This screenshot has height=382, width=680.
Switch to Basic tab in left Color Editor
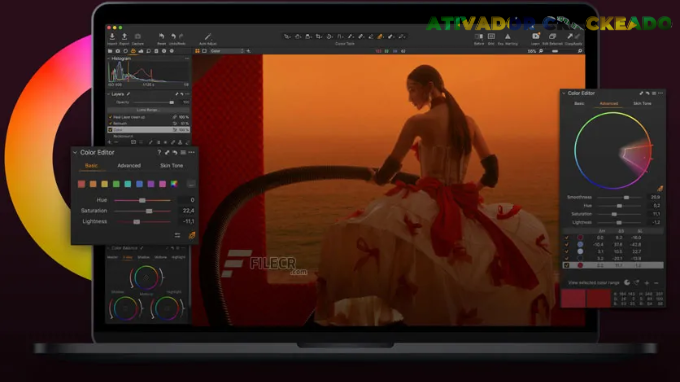click(91, 166)
